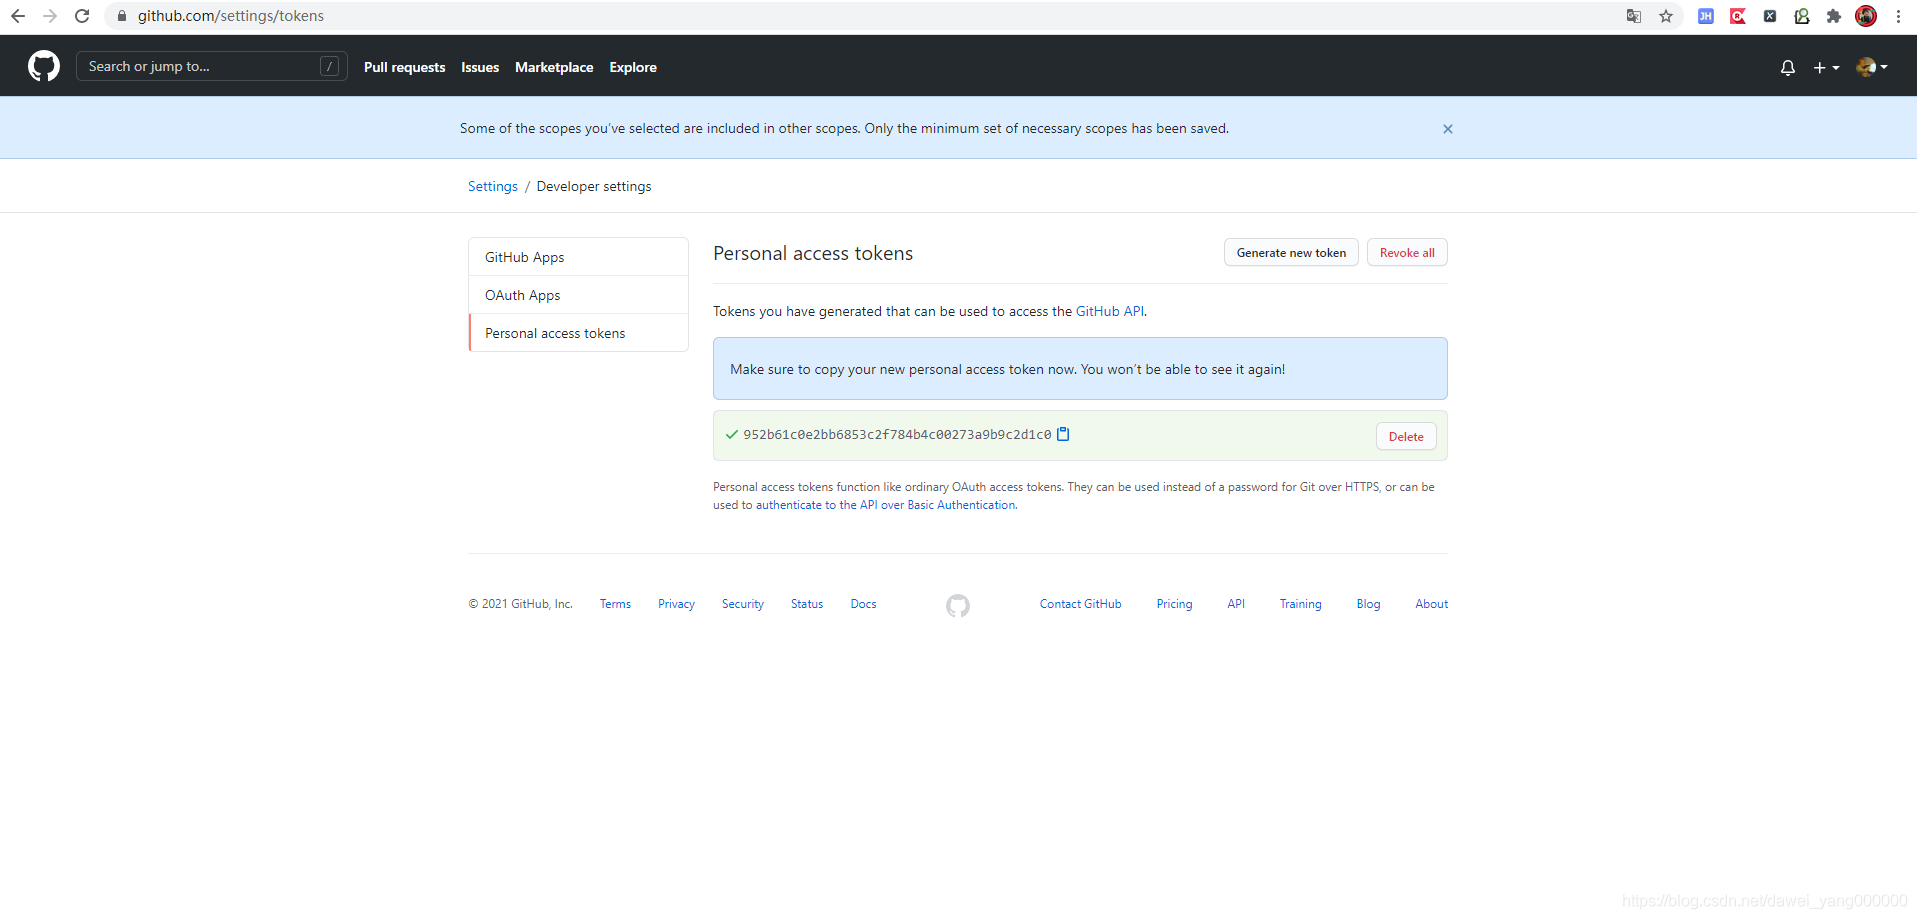Open Explore in header
This screenshot has height=919, width=1917.
[633, 67]
